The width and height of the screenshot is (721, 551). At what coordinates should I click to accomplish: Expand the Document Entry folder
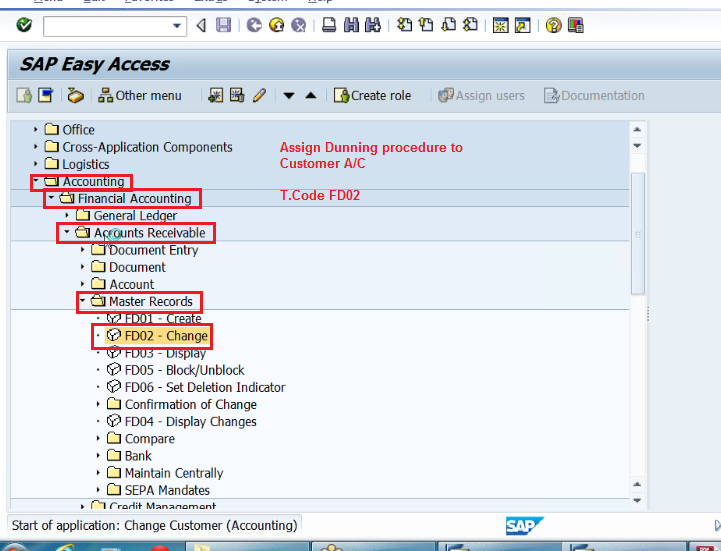tap(82, 250)
